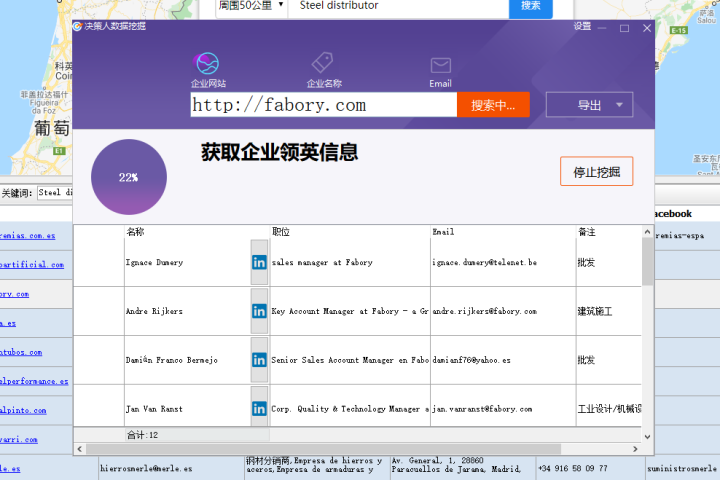Screen dimensions: 720x480
Task: Select the 'Senior Sales Account Manager' cell
Action: [x=350, y=360]
